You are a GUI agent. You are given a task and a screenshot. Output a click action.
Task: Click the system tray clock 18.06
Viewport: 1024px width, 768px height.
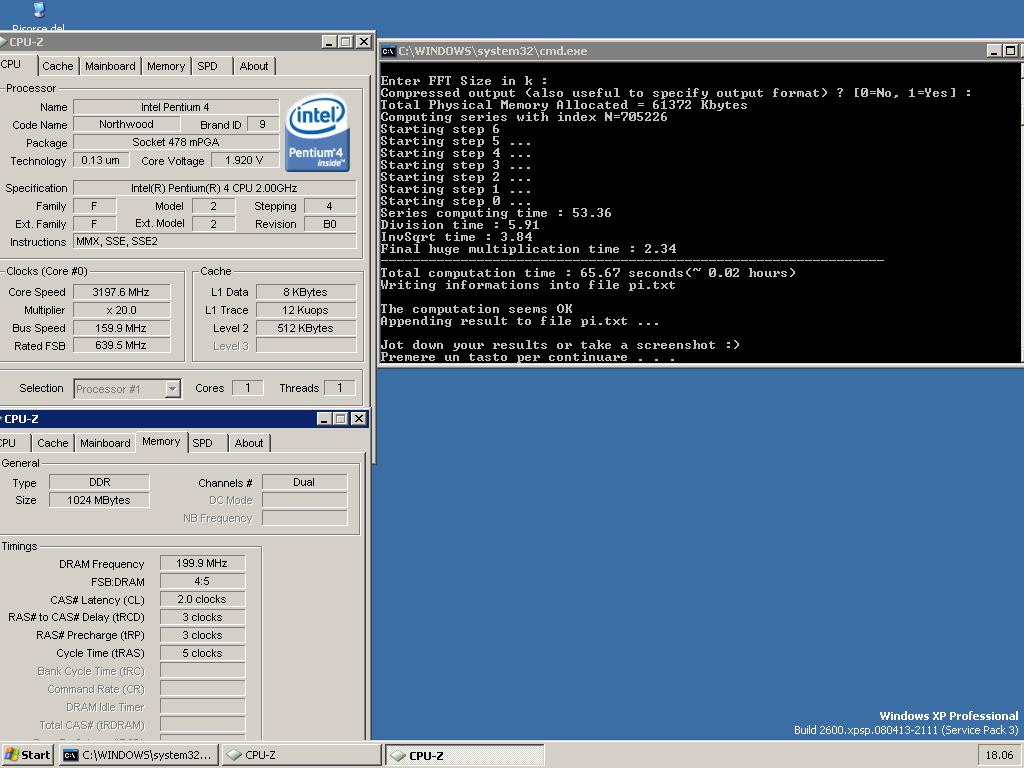click(x=999, y=755)
